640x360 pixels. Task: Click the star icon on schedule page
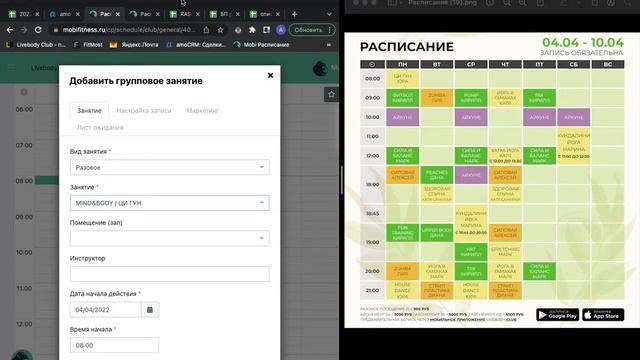point(331,95)
